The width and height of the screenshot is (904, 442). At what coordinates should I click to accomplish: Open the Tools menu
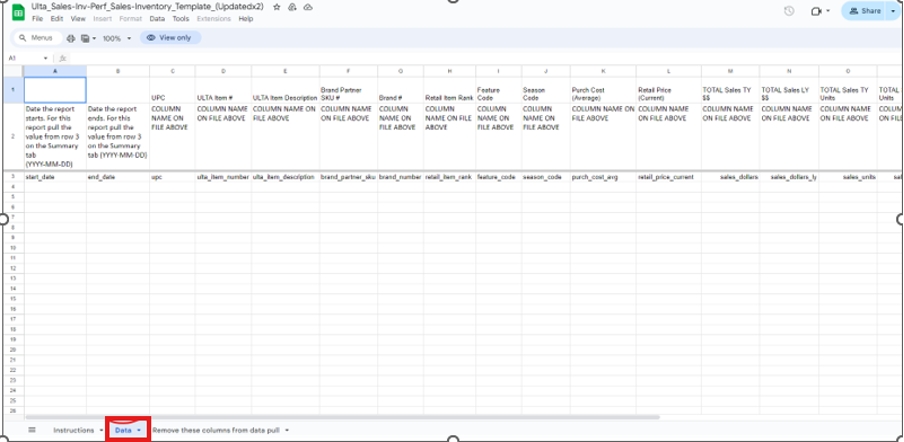coord(180,19)
